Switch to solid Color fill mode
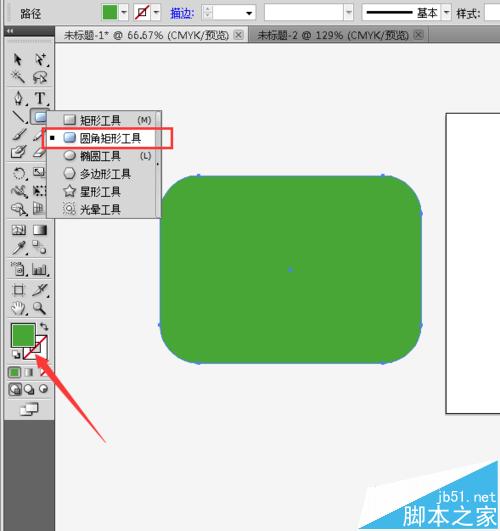The height and width of the screenshot is (531, 500). pyautogui.click(x=15, y=373)
